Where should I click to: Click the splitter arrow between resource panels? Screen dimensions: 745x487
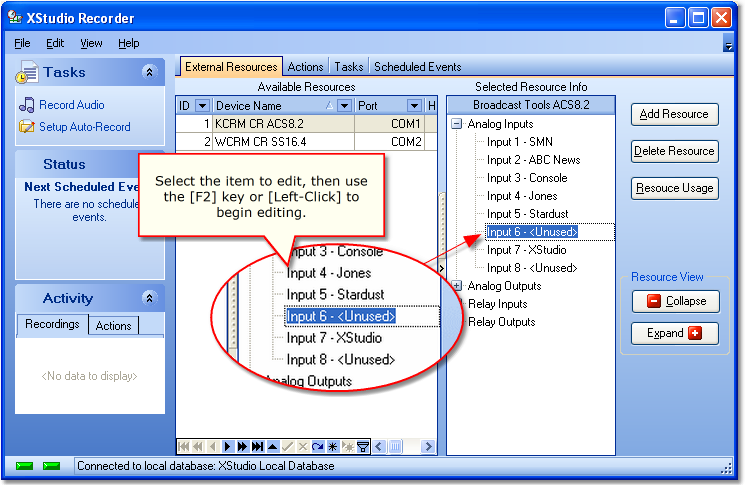click(x=441, y=268)
